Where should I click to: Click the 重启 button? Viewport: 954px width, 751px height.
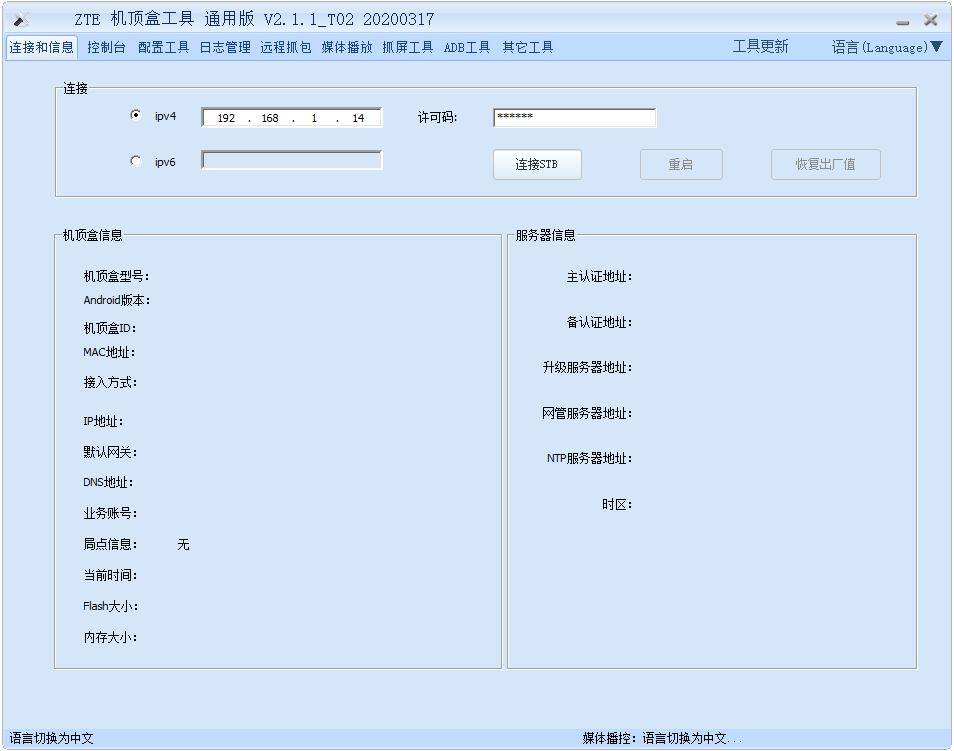pos(681,164)
